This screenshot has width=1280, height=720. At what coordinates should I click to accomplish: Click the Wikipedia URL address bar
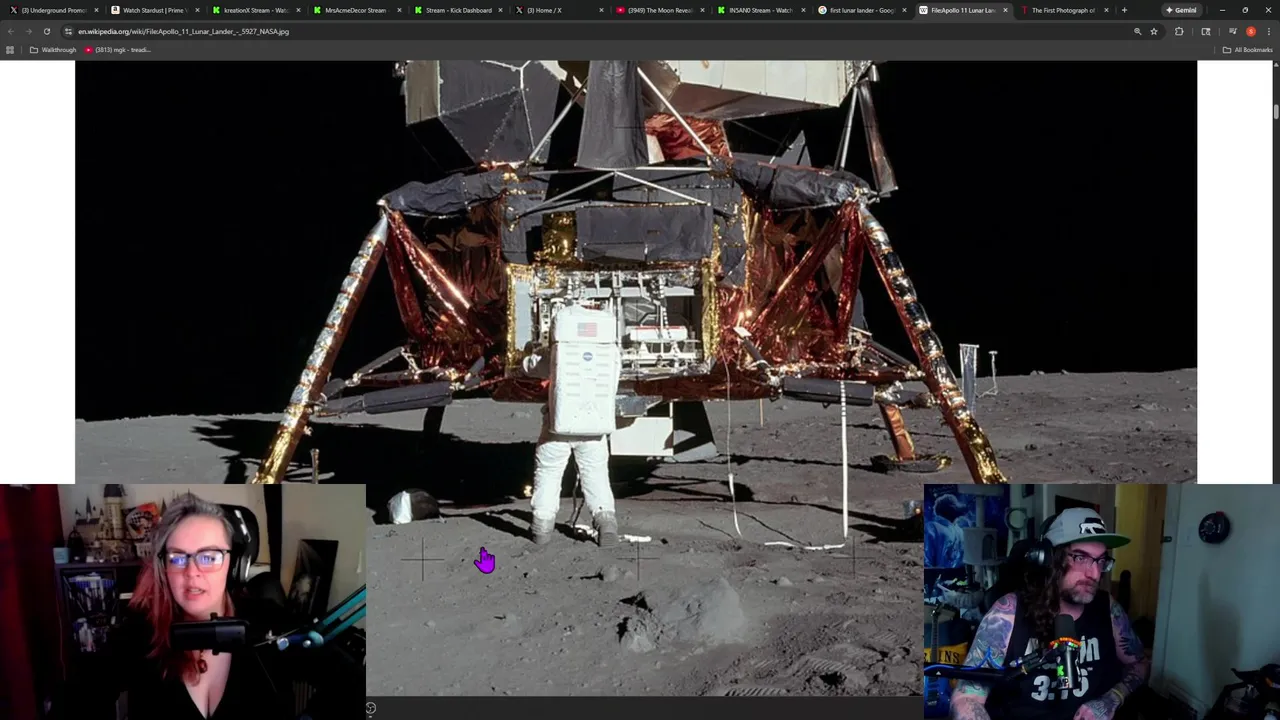tap(600, 31)
